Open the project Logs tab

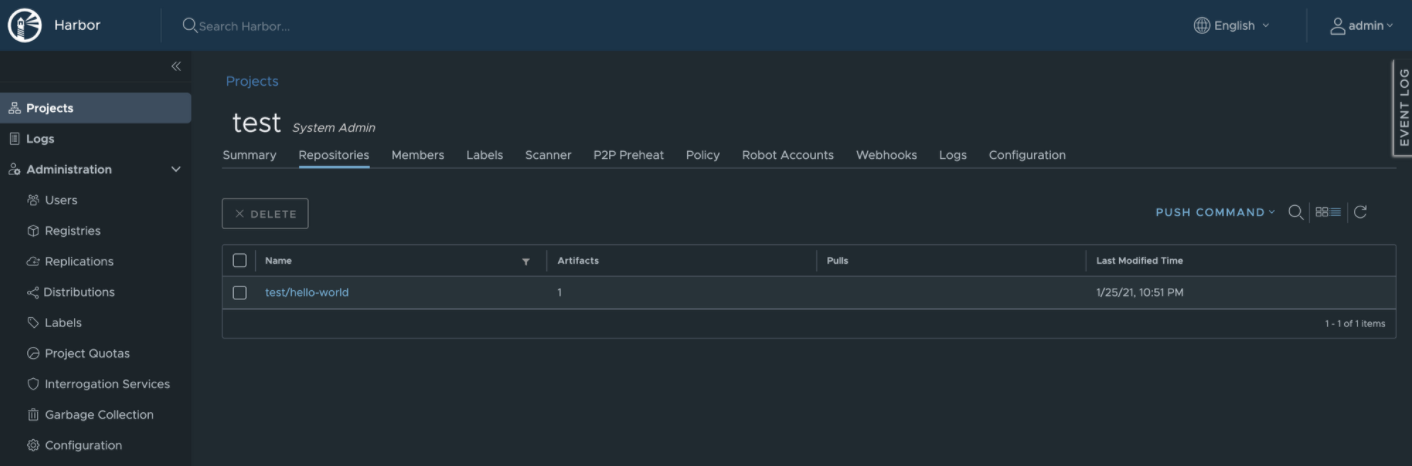point(953,155)
